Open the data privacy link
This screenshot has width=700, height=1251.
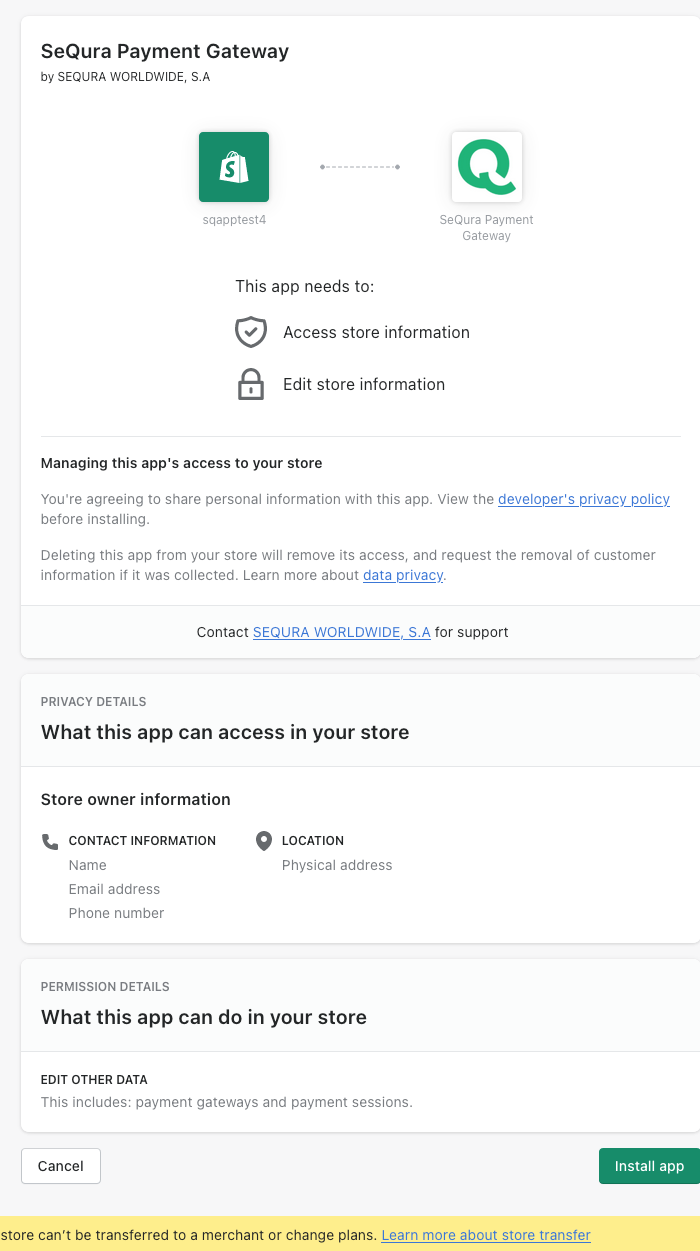click(403, 575)
